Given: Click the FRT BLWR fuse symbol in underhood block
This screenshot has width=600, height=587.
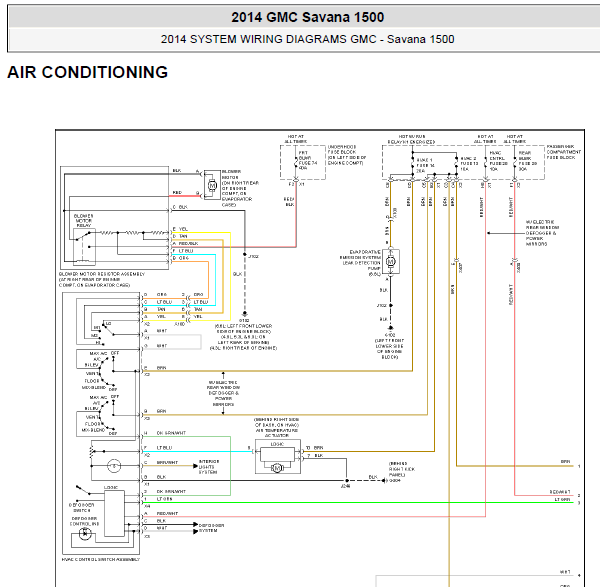Looking at the screenshot, I should point(295,163).
